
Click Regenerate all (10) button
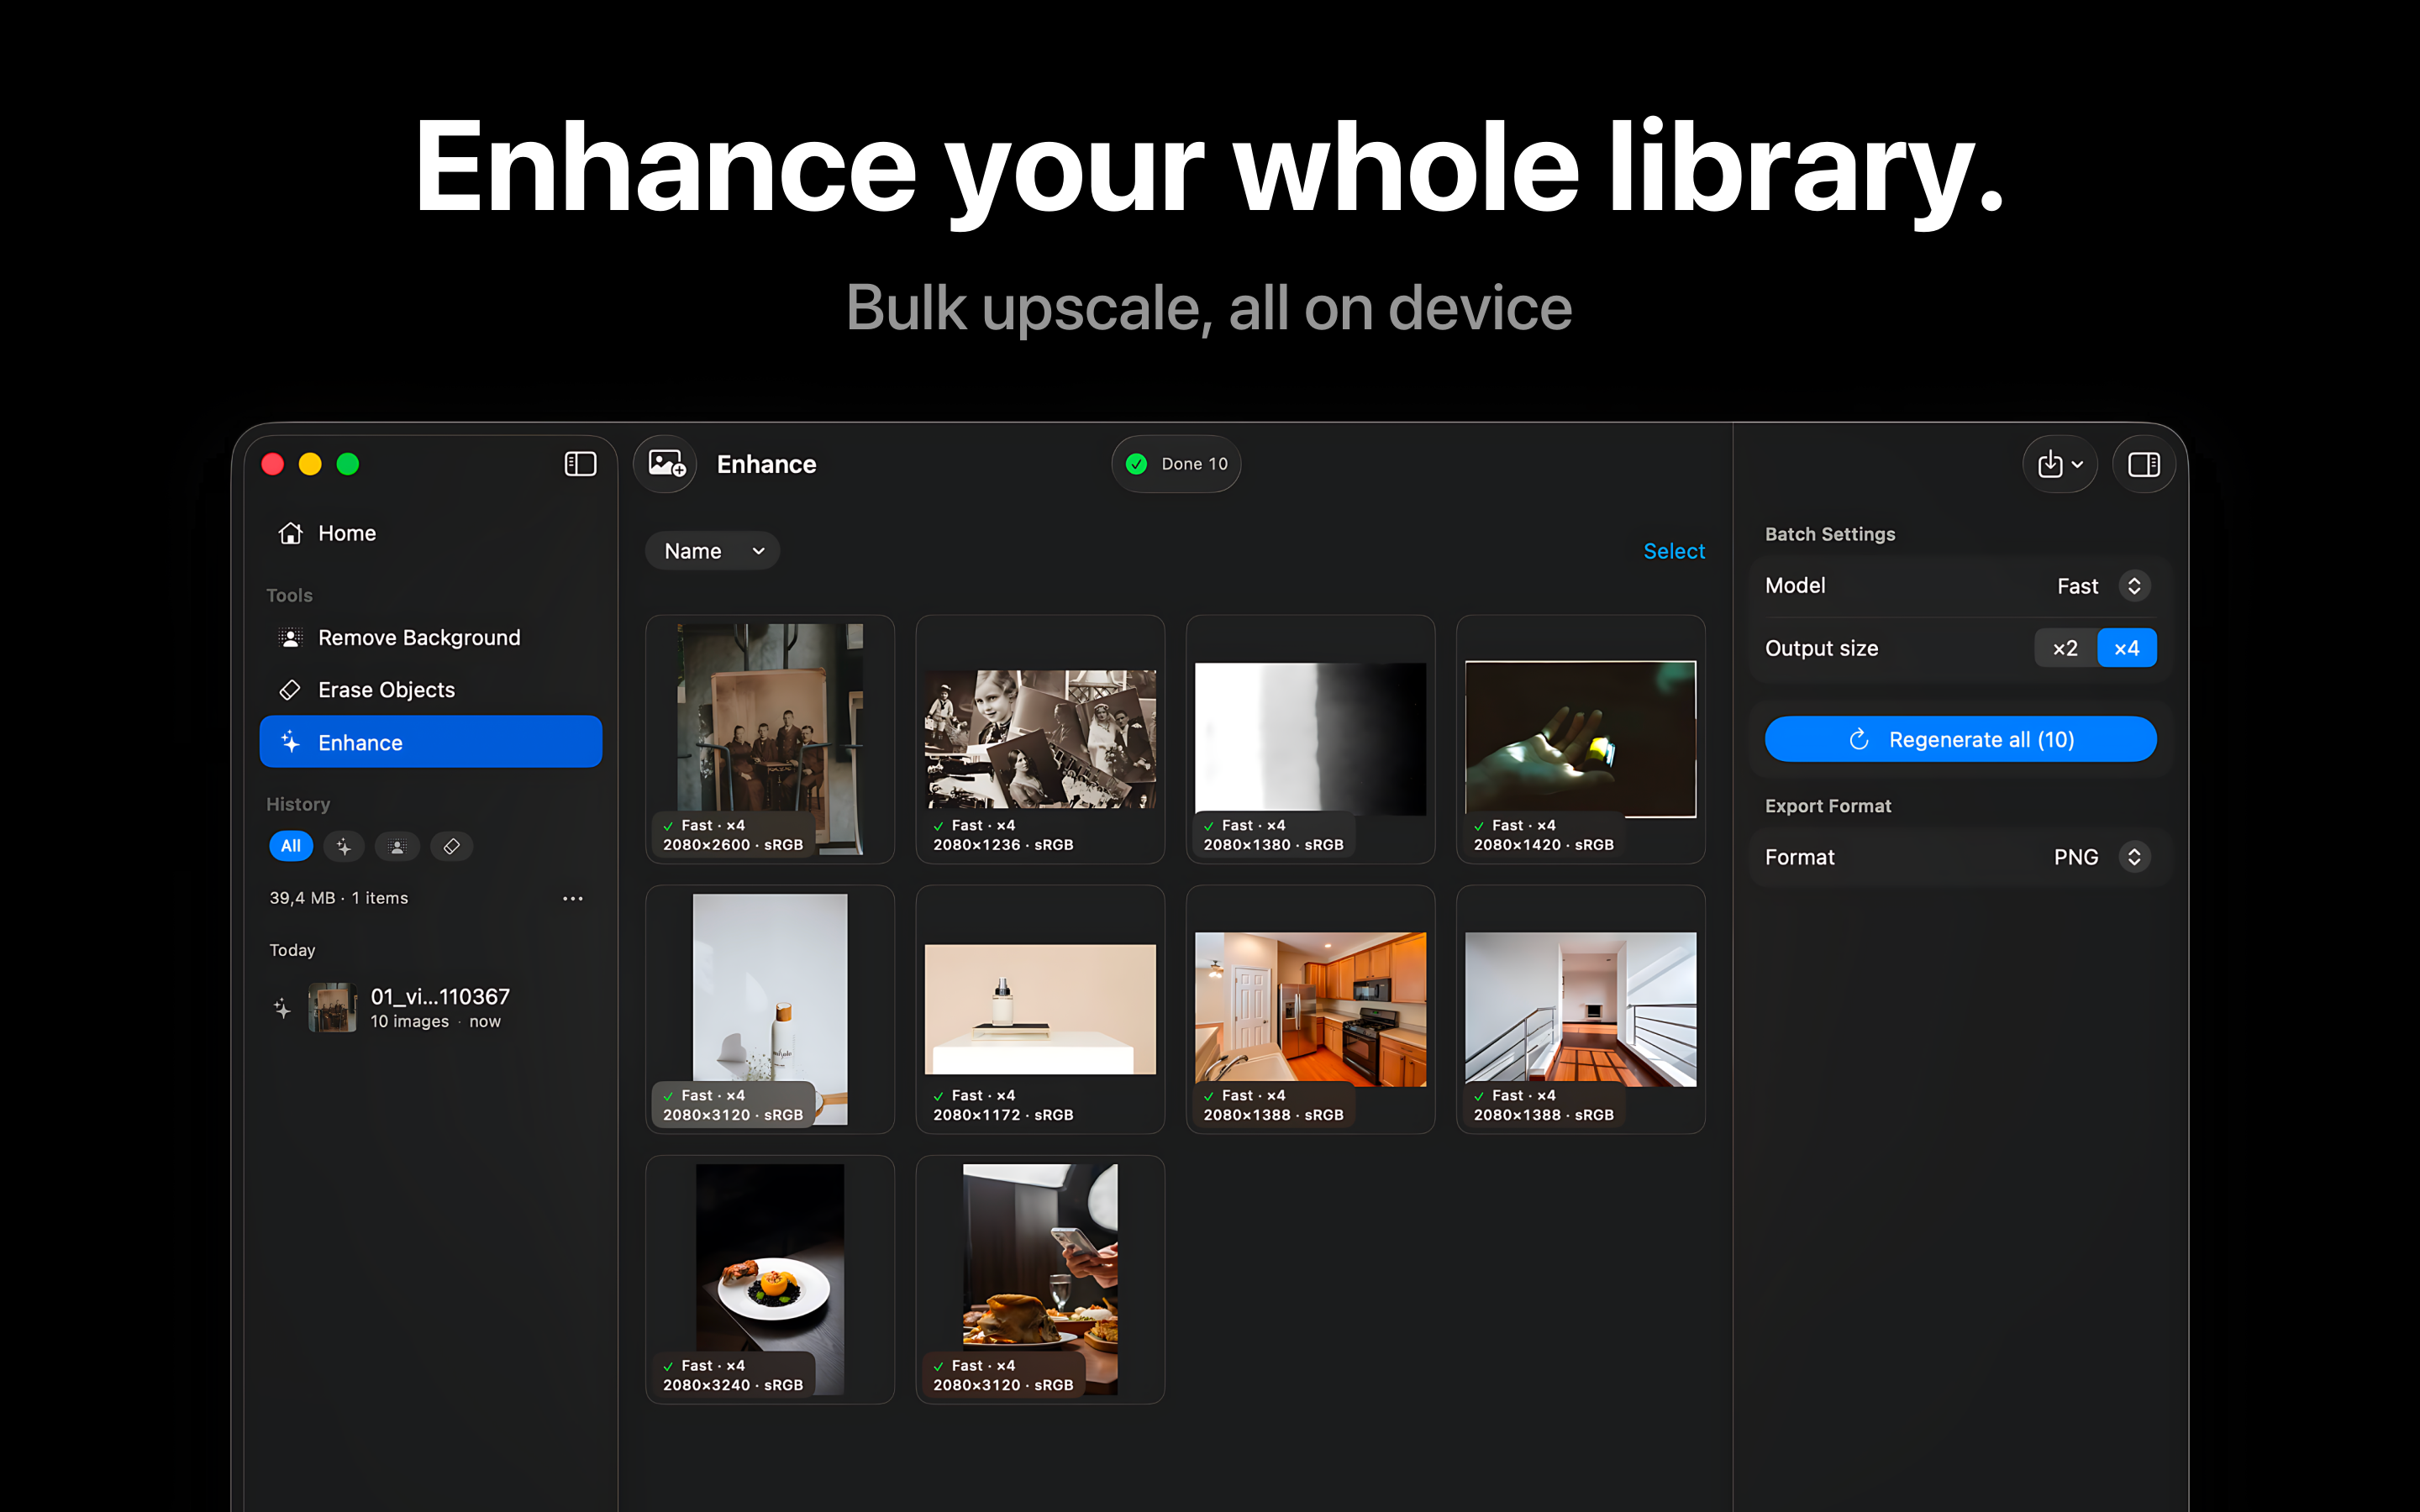(x=1960, y=739)
